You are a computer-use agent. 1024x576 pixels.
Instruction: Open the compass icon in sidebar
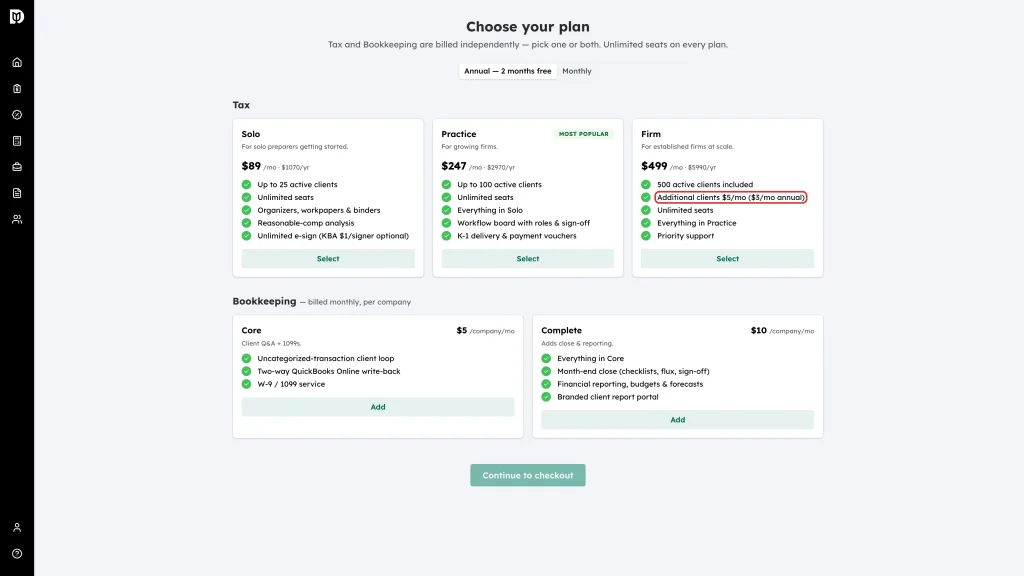[17, 115]
